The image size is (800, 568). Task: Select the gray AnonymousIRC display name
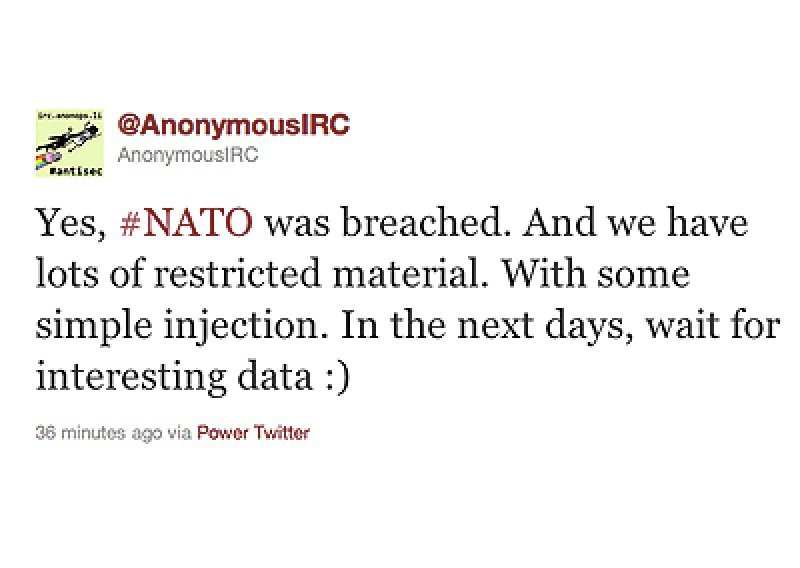(188, 155)
